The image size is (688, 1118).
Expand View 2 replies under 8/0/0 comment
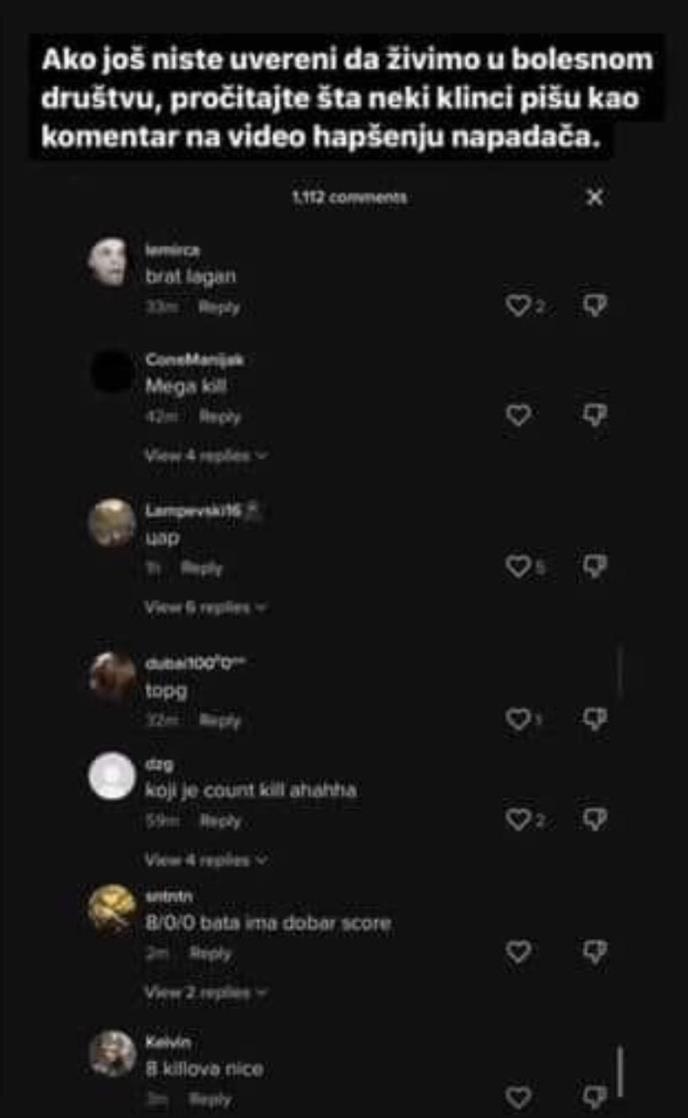tap(206, 992)
